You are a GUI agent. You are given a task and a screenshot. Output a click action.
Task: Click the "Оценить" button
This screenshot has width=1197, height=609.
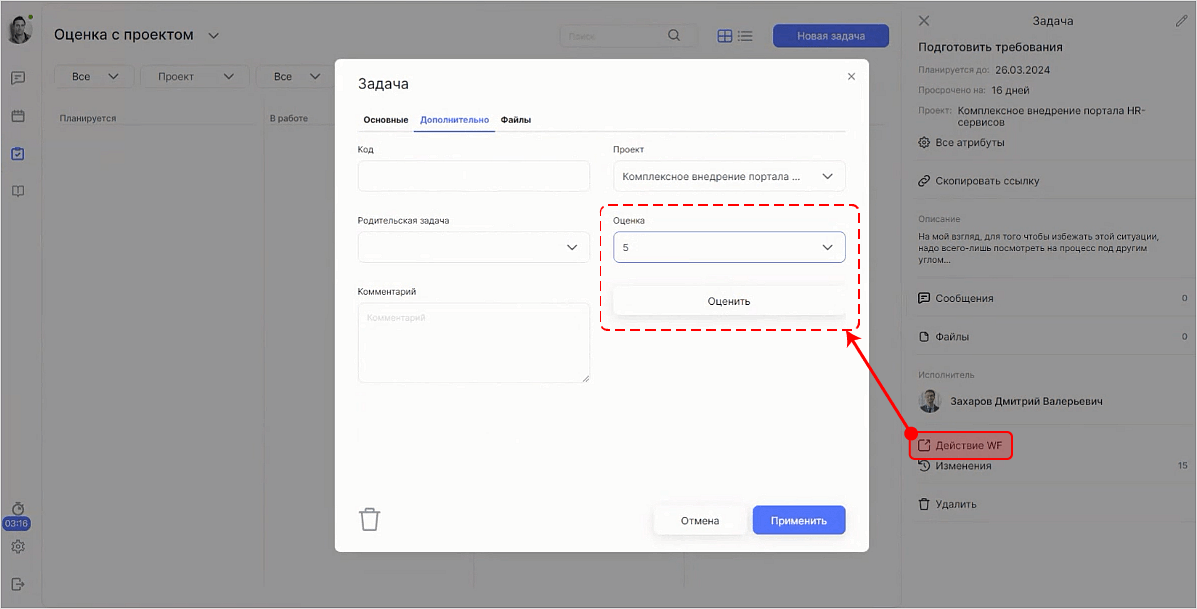729,300
